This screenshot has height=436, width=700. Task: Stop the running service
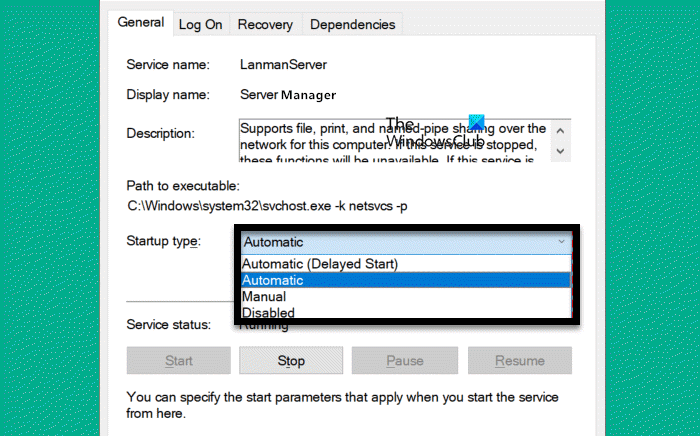pos(290,360)
